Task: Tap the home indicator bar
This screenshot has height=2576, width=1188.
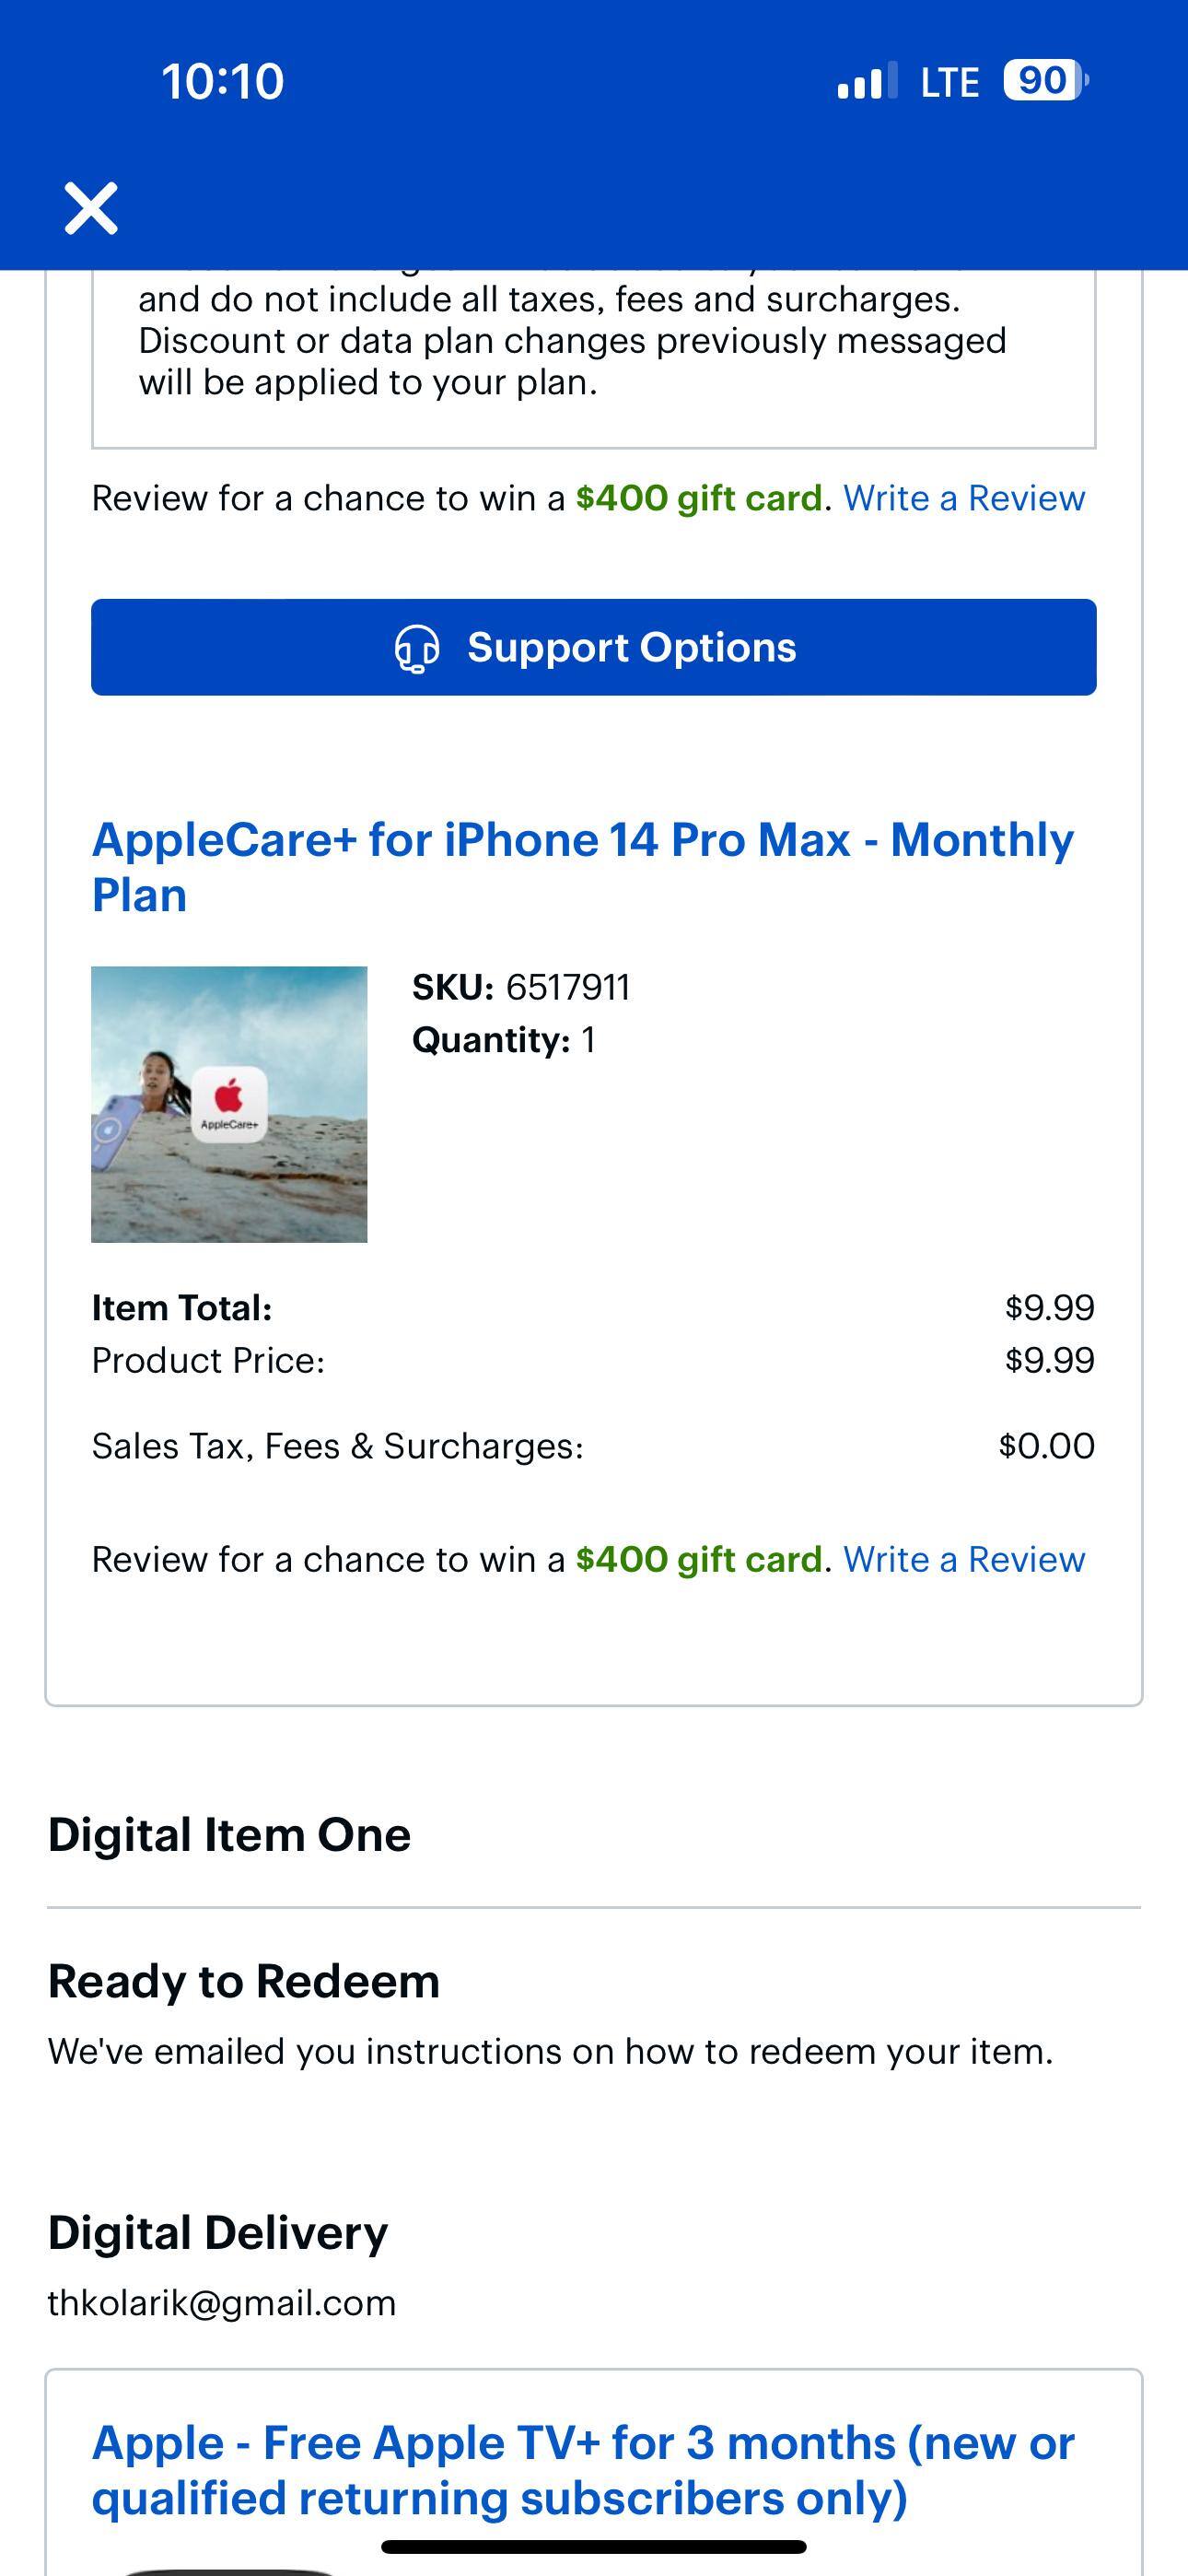Action: tap(594, 2546)
